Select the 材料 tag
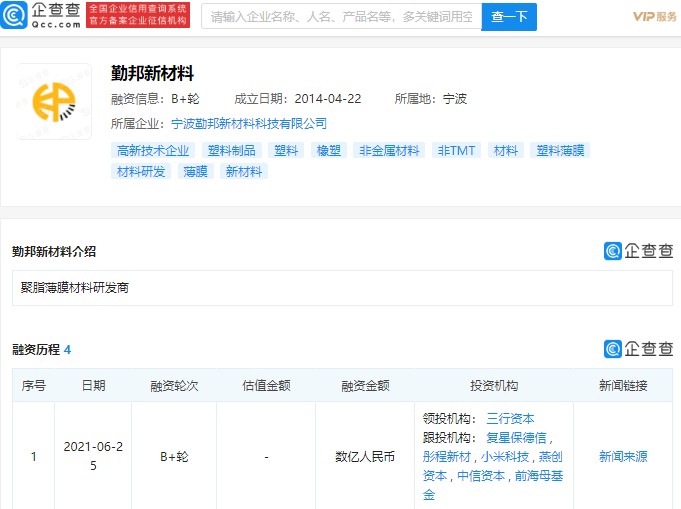Screen dimensions: 681x509 tap(506, 150)
